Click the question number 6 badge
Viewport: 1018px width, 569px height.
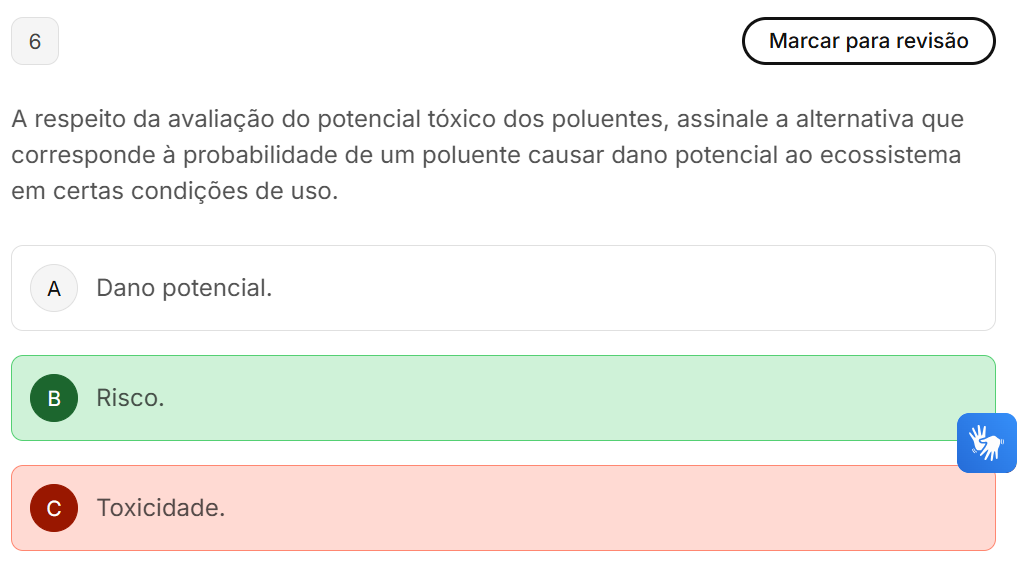click(35, 42)
